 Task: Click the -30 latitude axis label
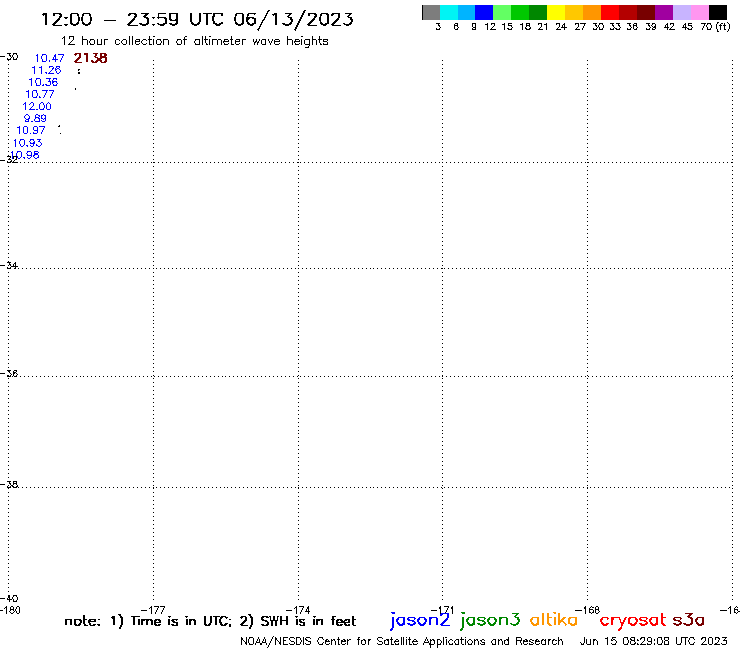coord(9,57)
